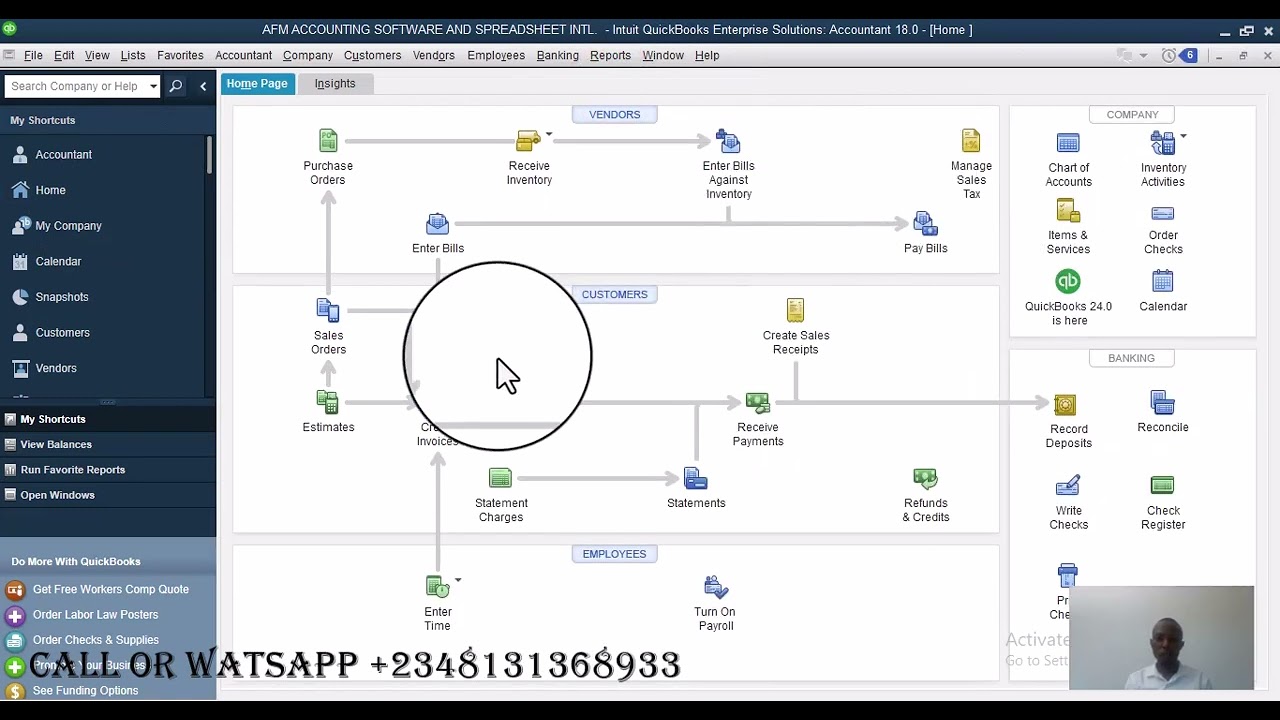Click the Employees section button
This screenshot has height=720, width=1280.
pos(614,554)
